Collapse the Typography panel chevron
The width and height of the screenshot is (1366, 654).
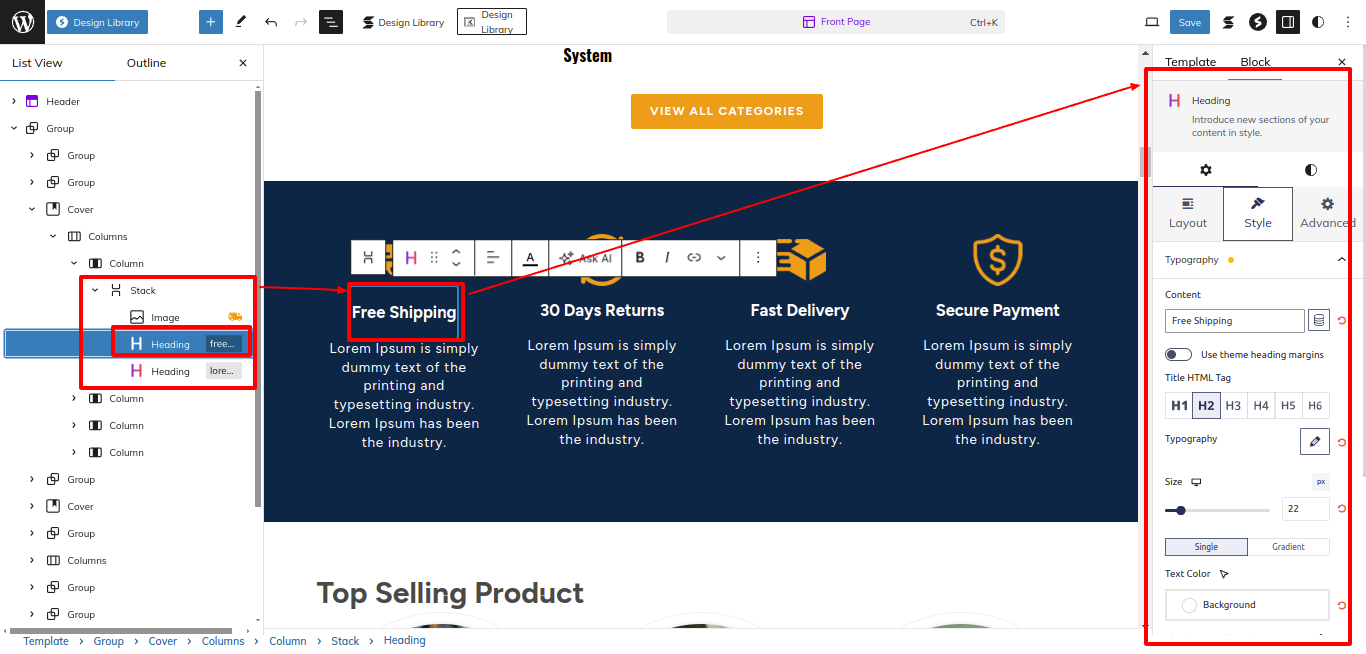click(x=1341, y=260)
